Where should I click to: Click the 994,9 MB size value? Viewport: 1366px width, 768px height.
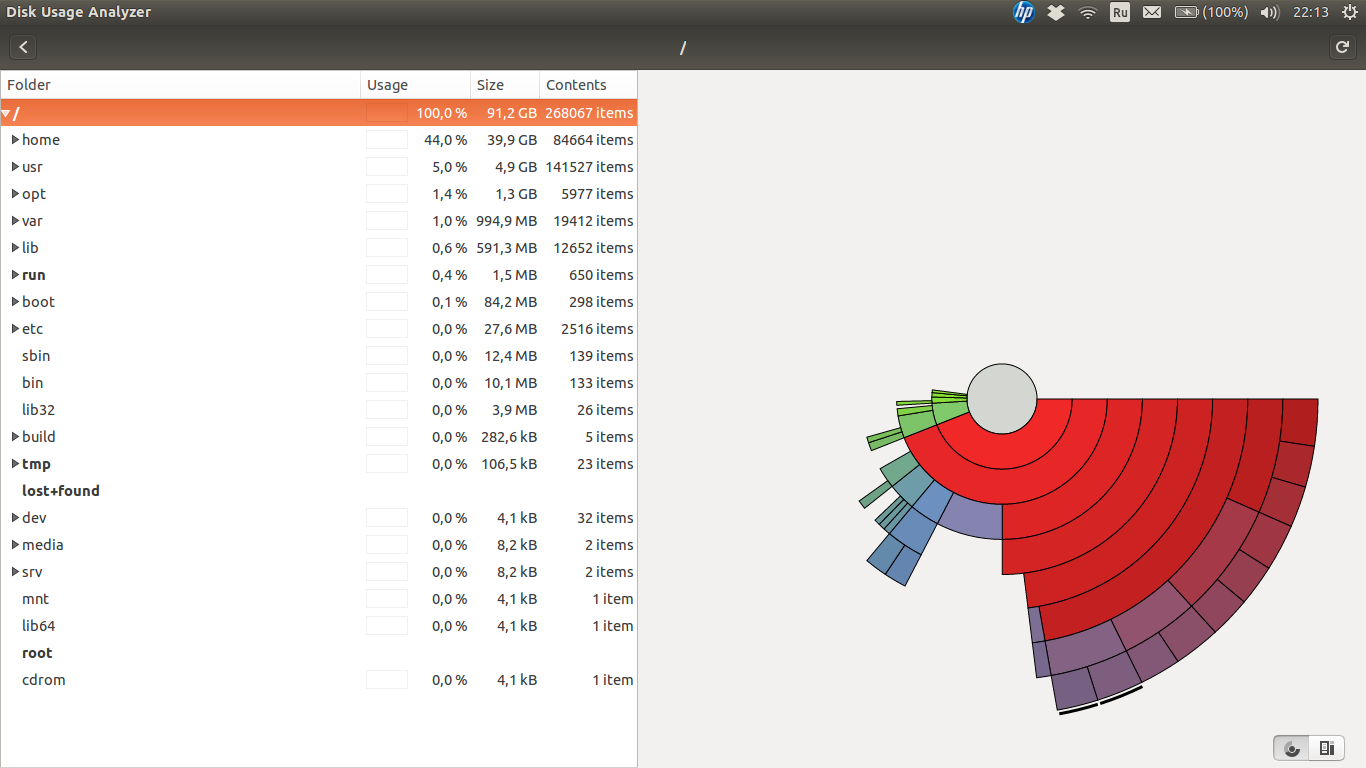pos(507,221)
